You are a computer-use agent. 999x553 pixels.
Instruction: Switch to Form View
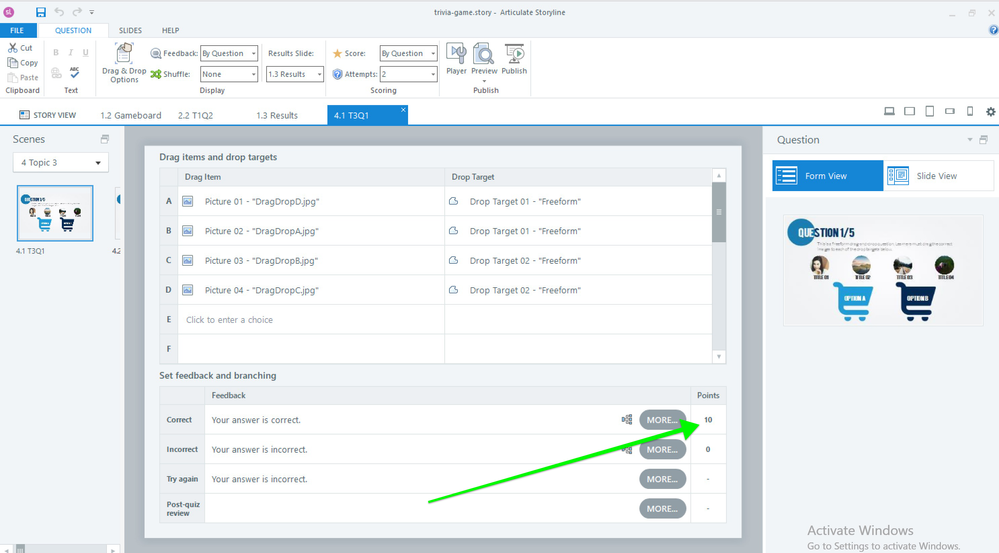coord(827,176)
